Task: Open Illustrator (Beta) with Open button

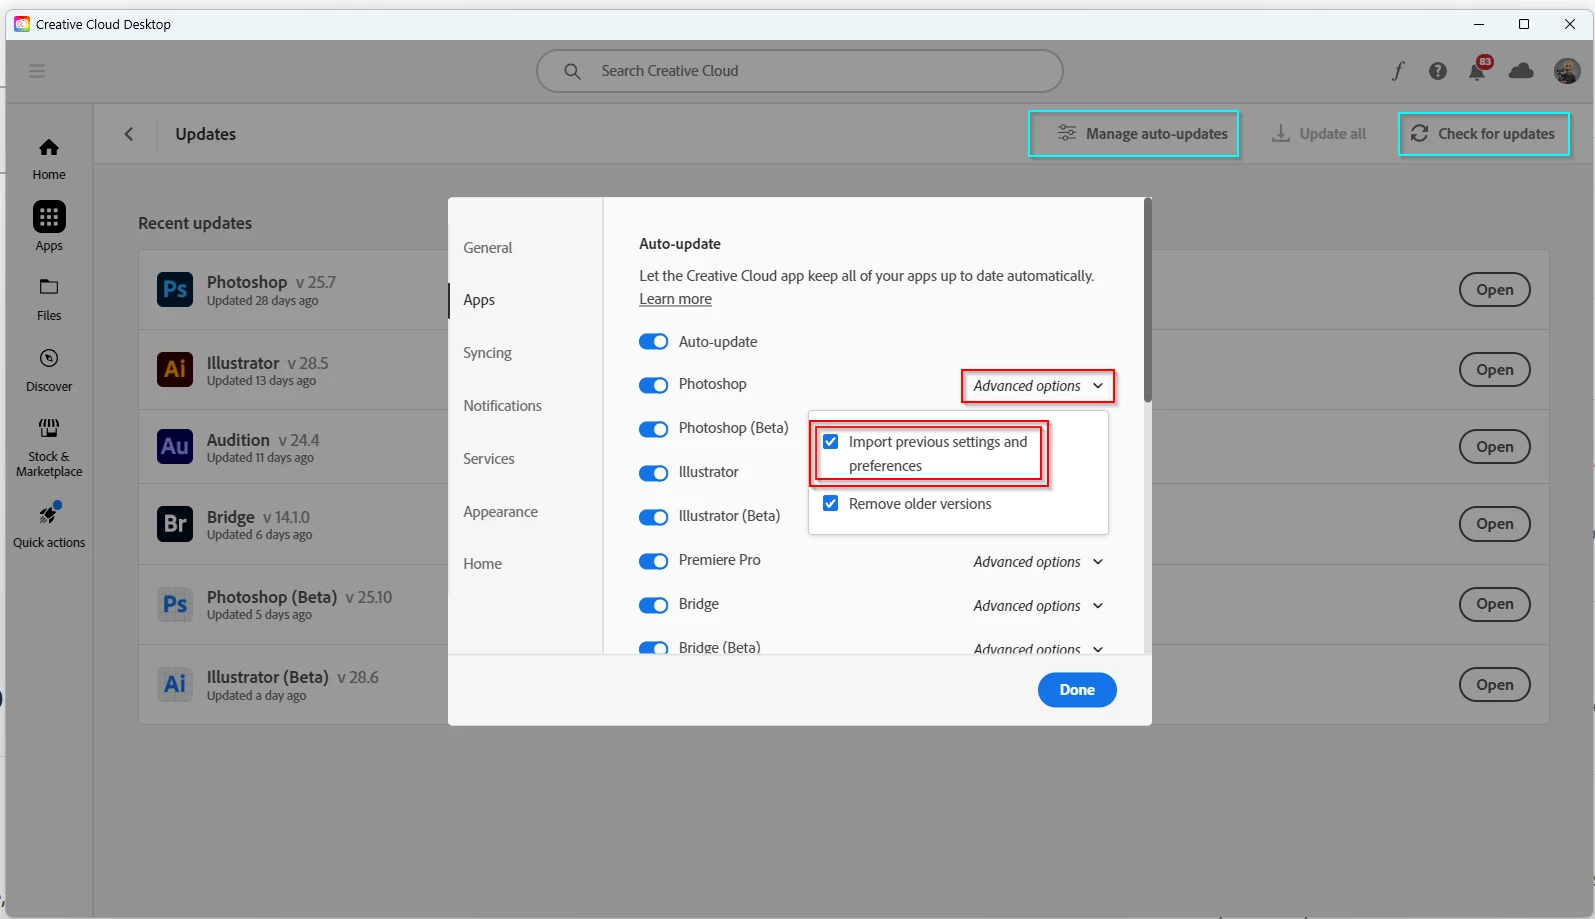Action: click(1495, 685)
